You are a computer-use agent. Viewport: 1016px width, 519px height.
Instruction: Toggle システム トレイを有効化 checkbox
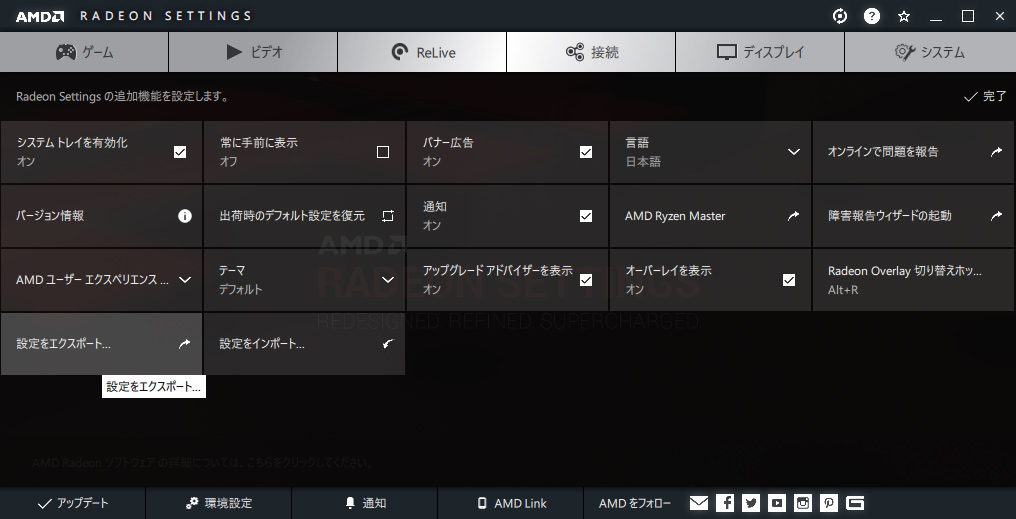(180, 152)
